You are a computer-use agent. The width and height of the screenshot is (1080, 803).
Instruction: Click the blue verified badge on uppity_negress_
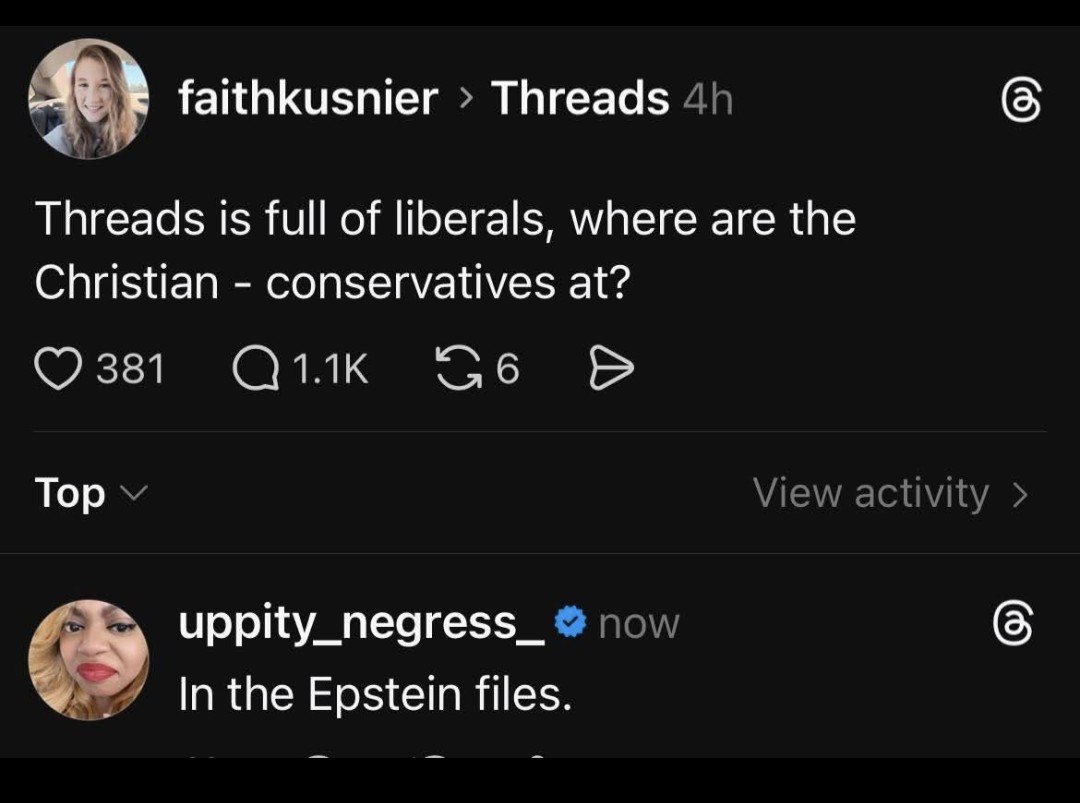point(571,623)
